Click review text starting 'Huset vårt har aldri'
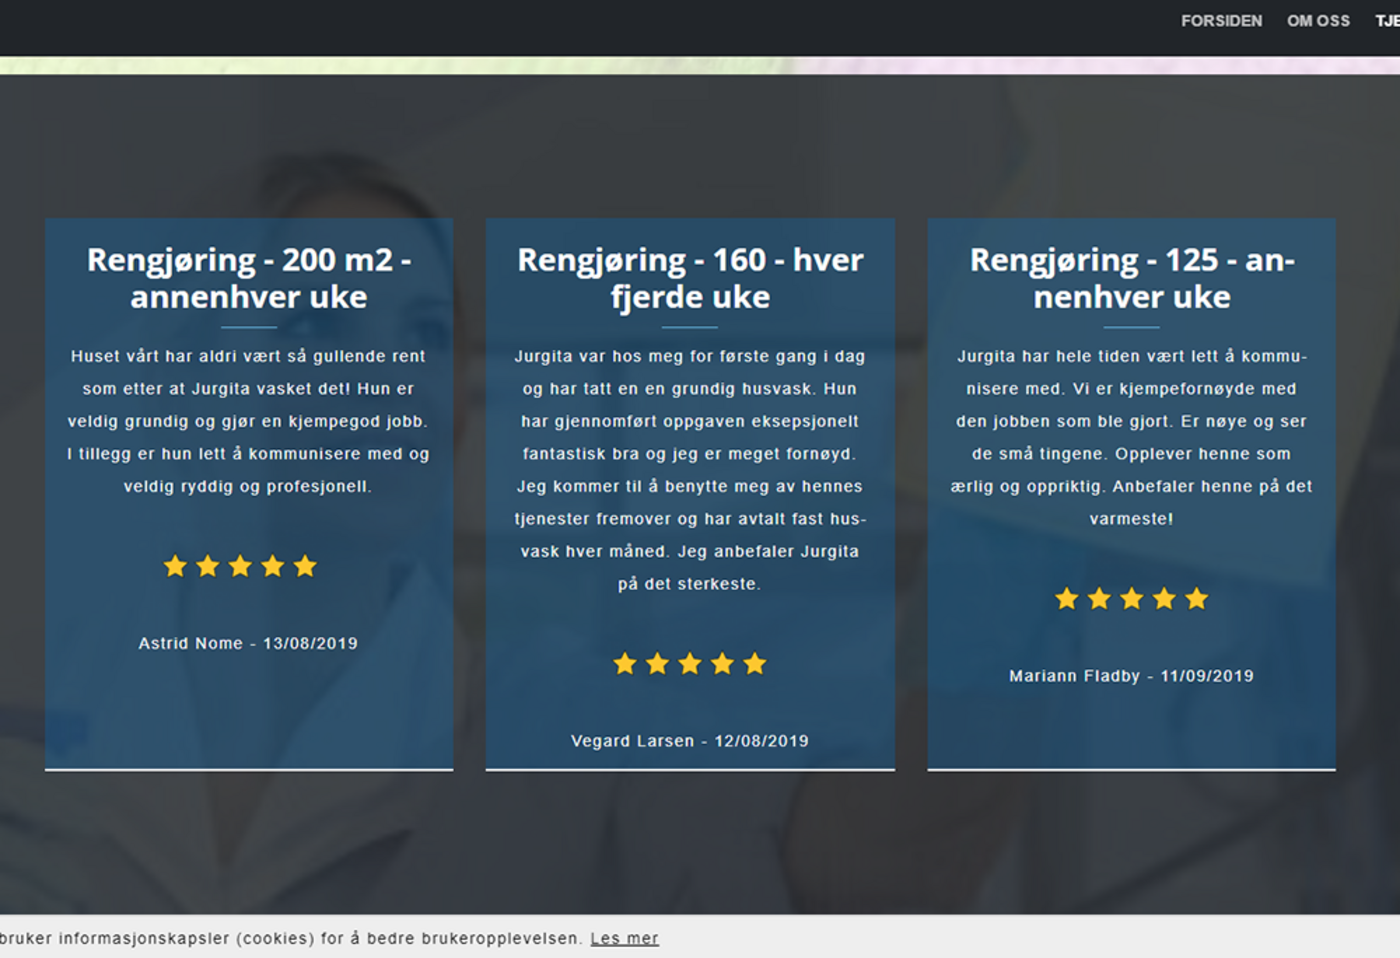This screenshot has height=958, width=1400. pyautogui.click(x=248, y=421)
